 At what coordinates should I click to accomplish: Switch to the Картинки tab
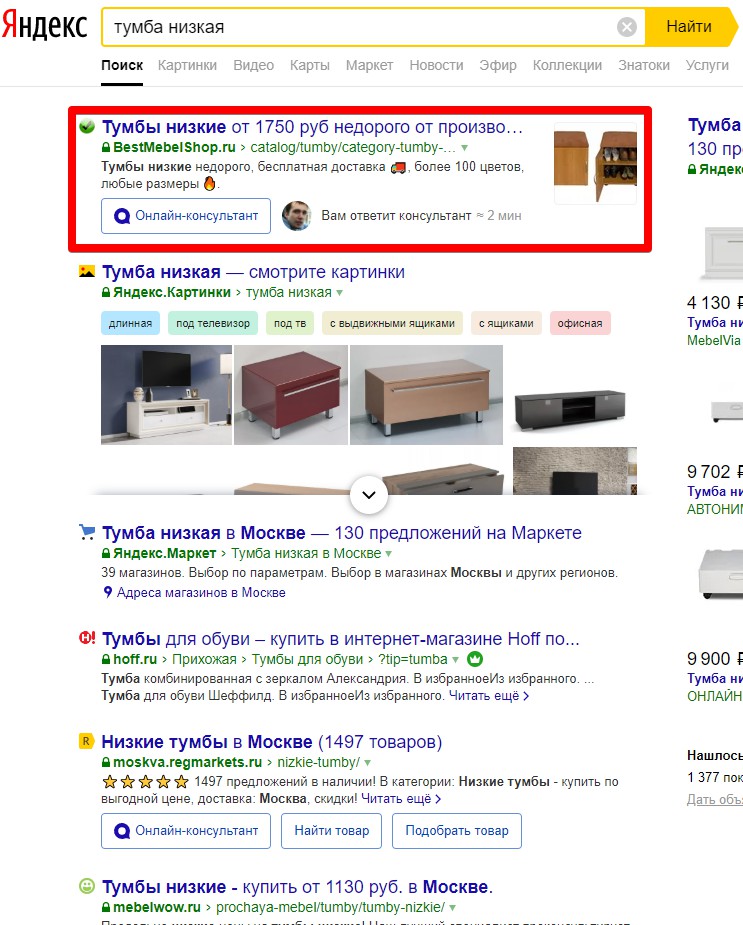pyautogui.click(x=187, y=65)
